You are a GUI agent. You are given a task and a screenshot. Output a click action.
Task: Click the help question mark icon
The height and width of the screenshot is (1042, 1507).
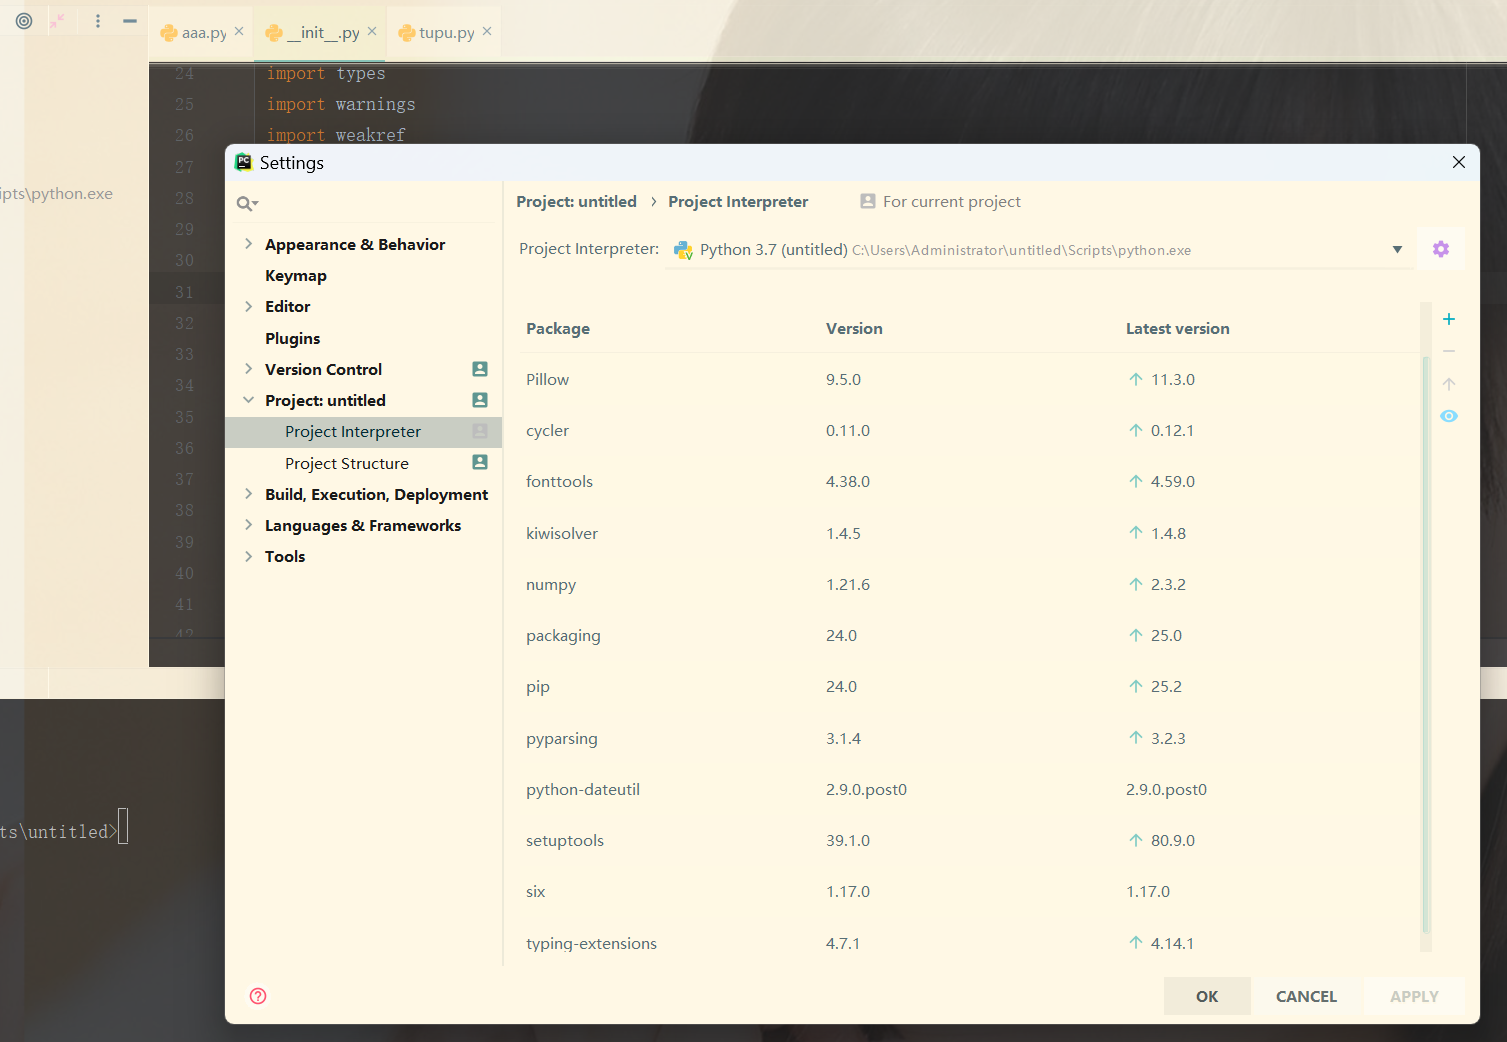[258, 996]
